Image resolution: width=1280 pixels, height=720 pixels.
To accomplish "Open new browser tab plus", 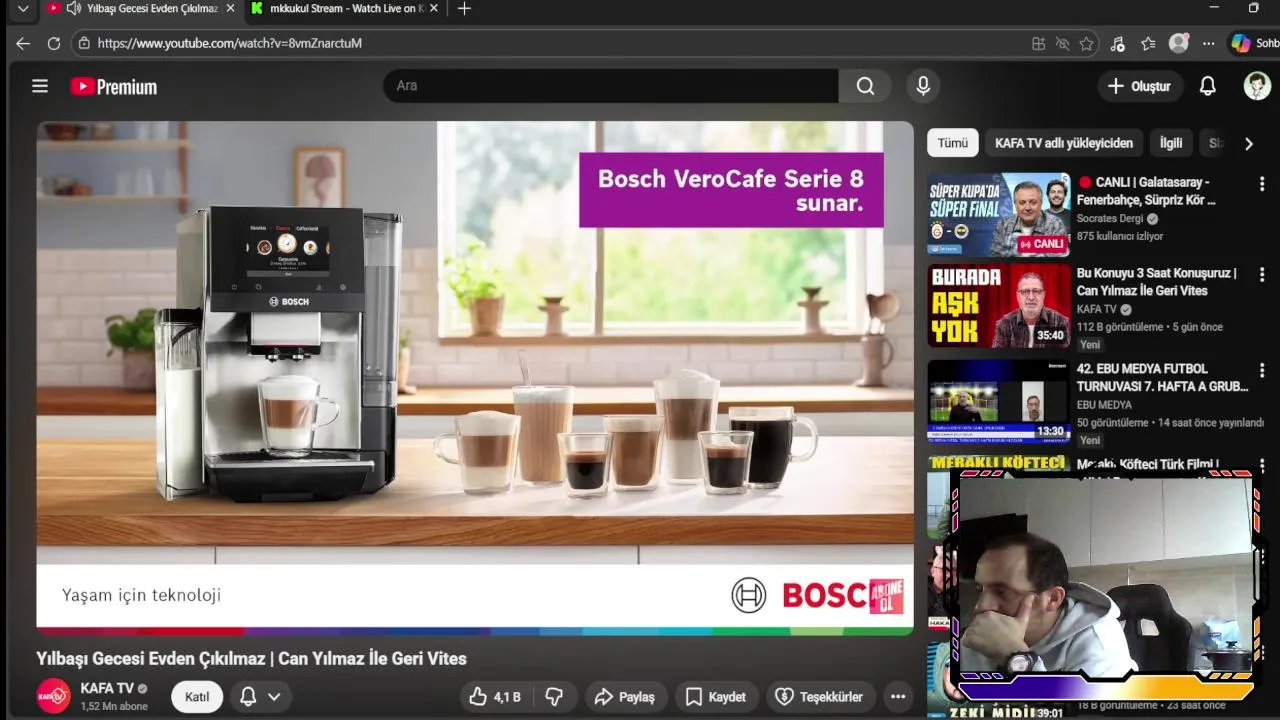I will click(464, 9).
